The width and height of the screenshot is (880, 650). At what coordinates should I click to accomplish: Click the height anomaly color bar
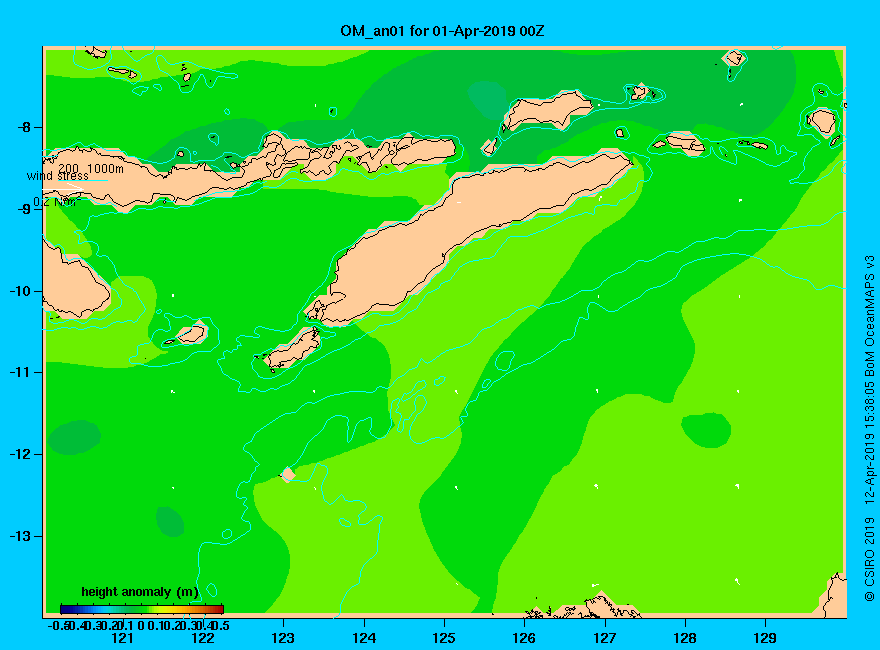coord(142,609)
